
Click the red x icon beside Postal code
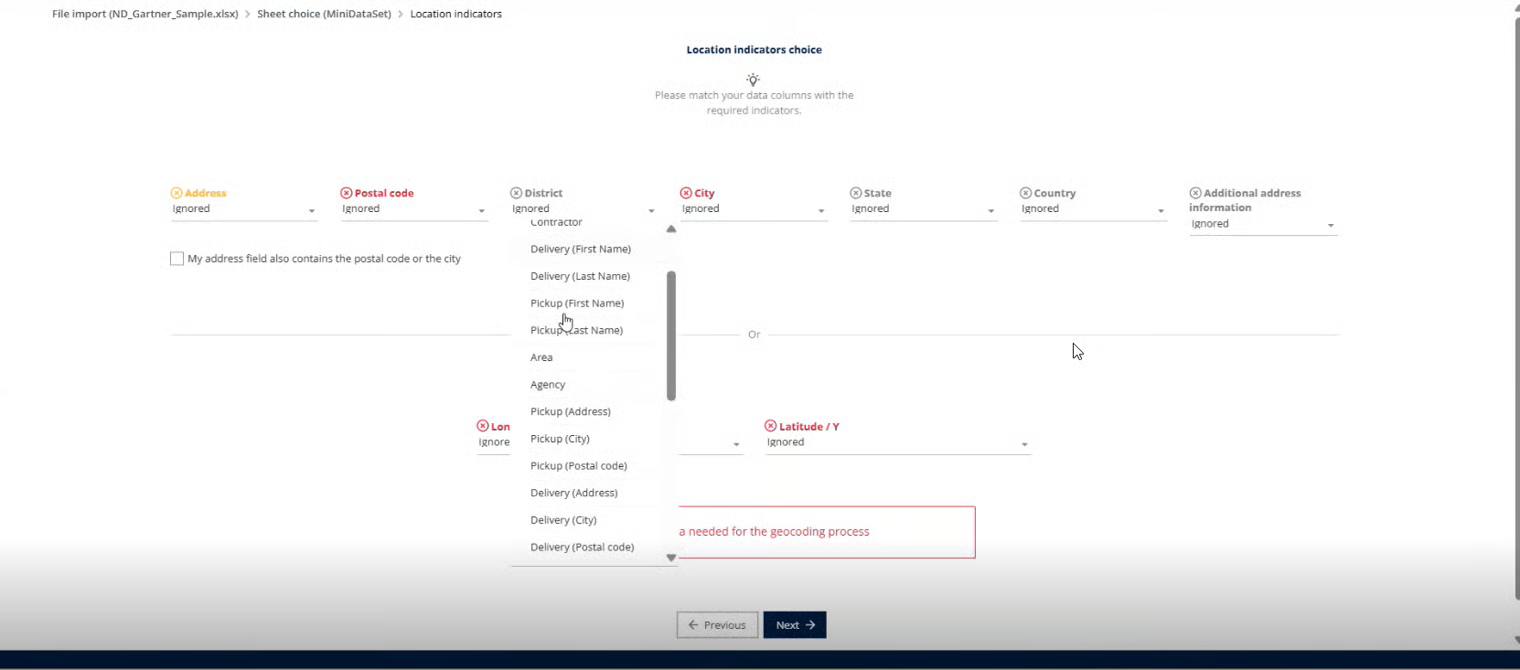[x=347, y=193]
